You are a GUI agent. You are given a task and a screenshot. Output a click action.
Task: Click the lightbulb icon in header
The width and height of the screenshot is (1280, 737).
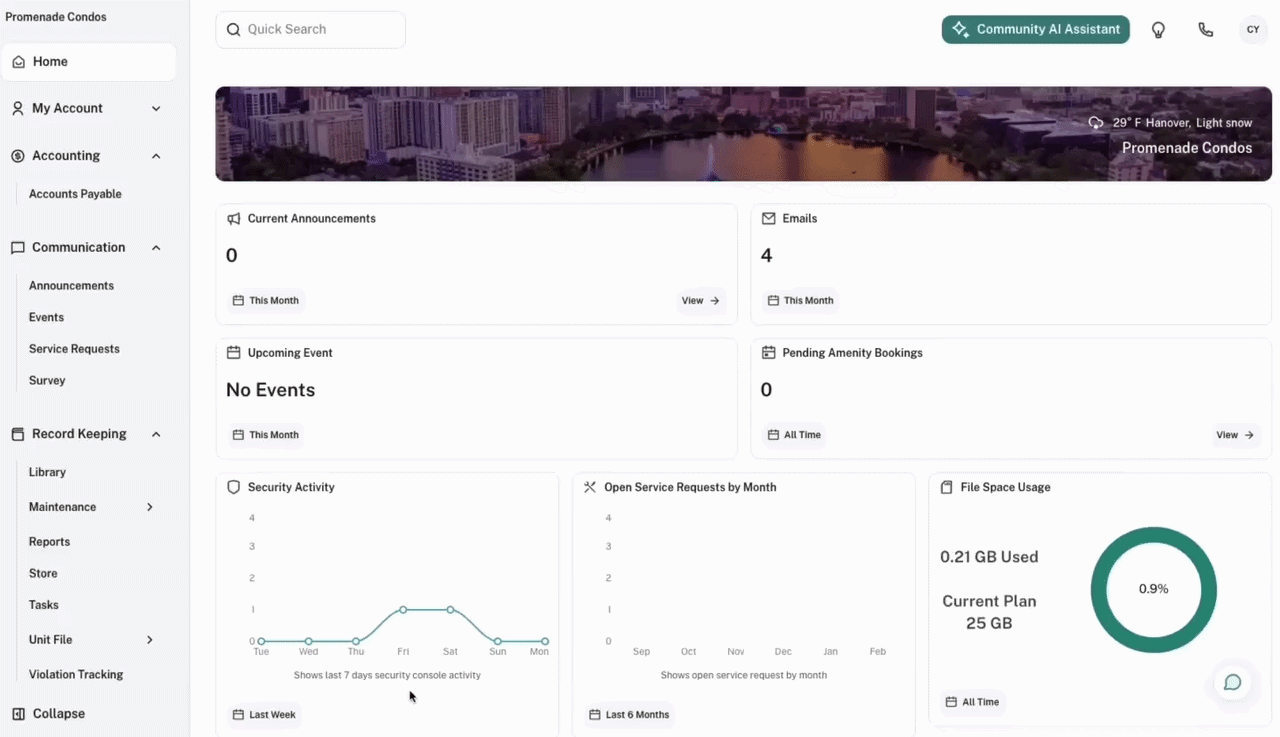click(1158, 30)
